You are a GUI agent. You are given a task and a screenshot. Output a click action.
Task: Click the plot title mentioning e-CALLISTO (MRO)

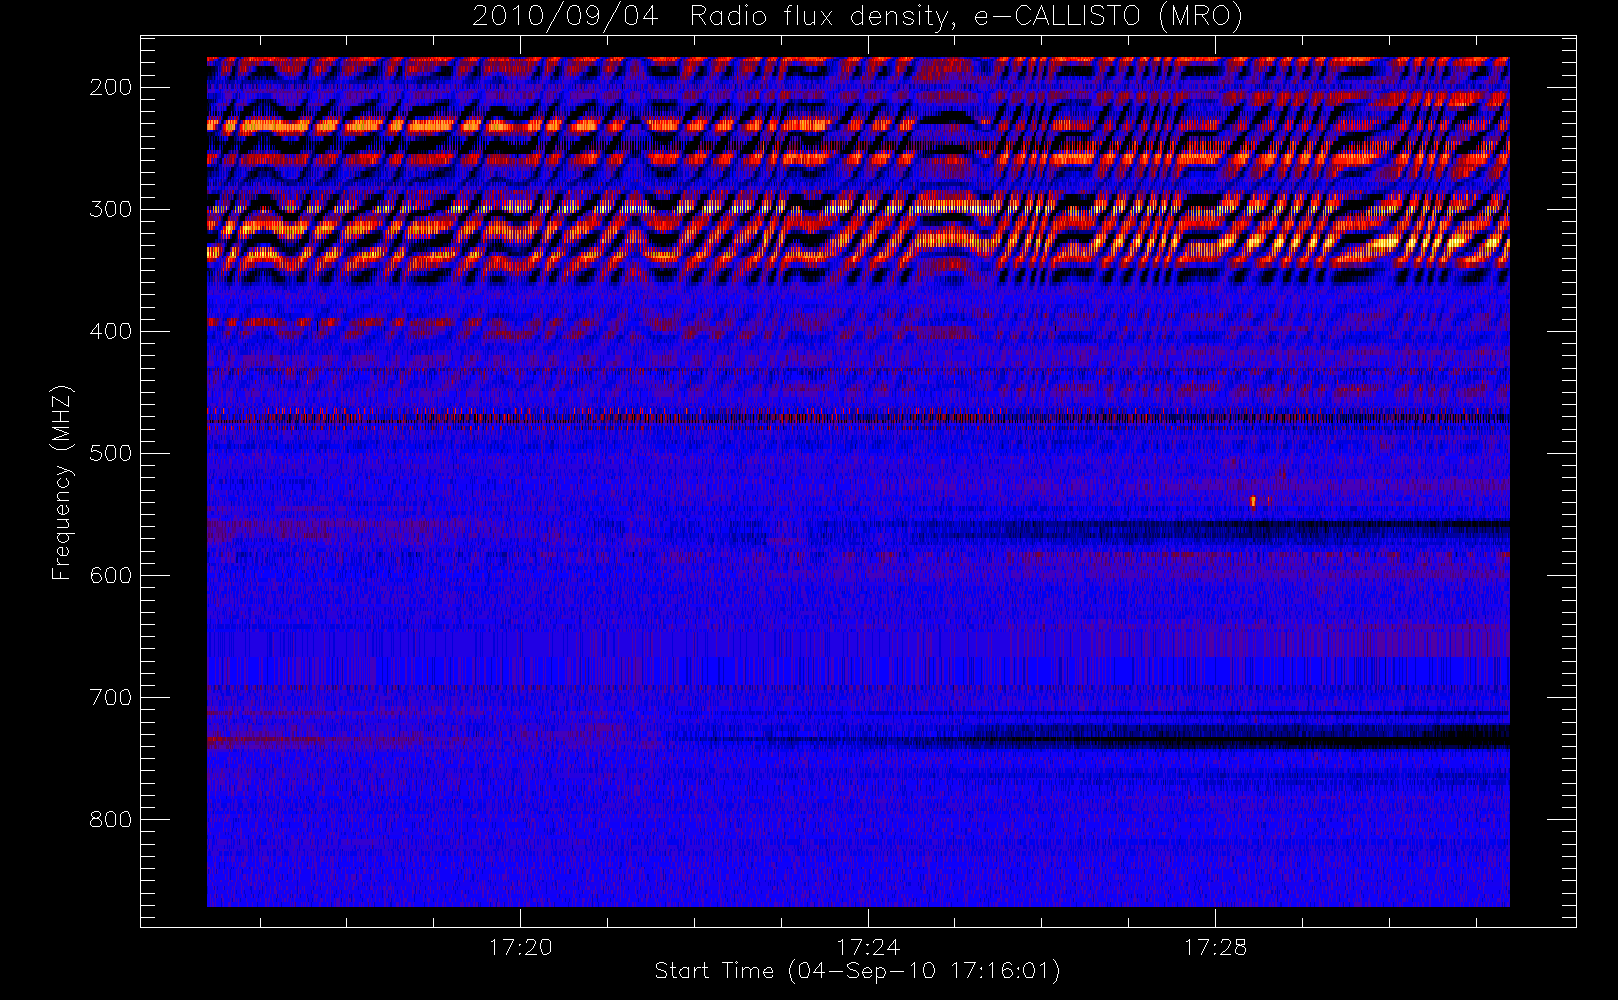coord(857,17)
